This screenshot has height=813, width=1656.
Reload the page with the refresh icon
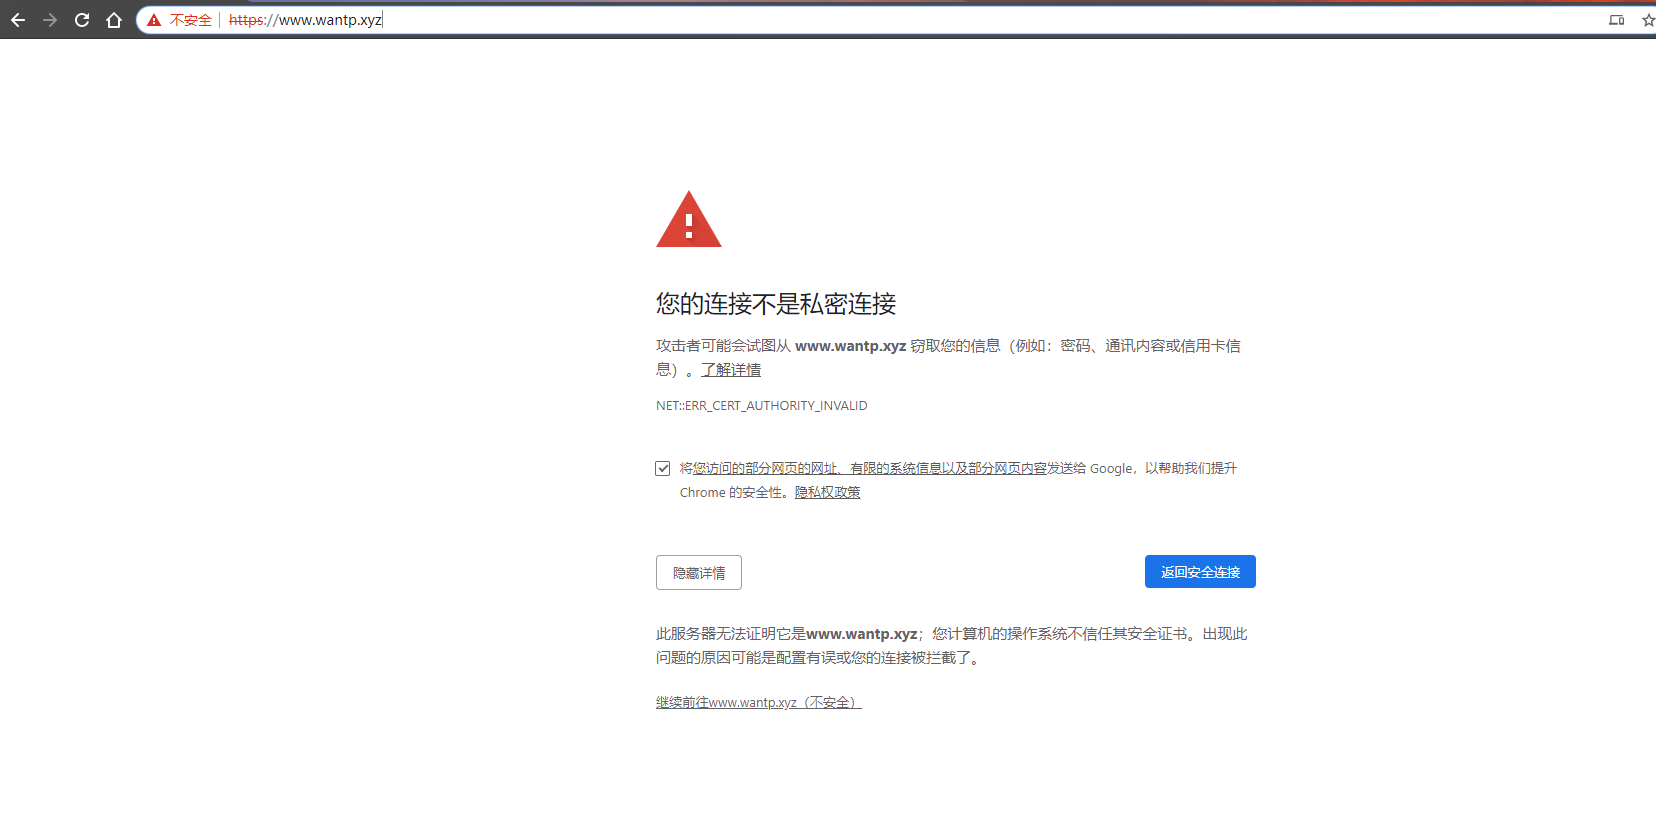pos(82,20)
